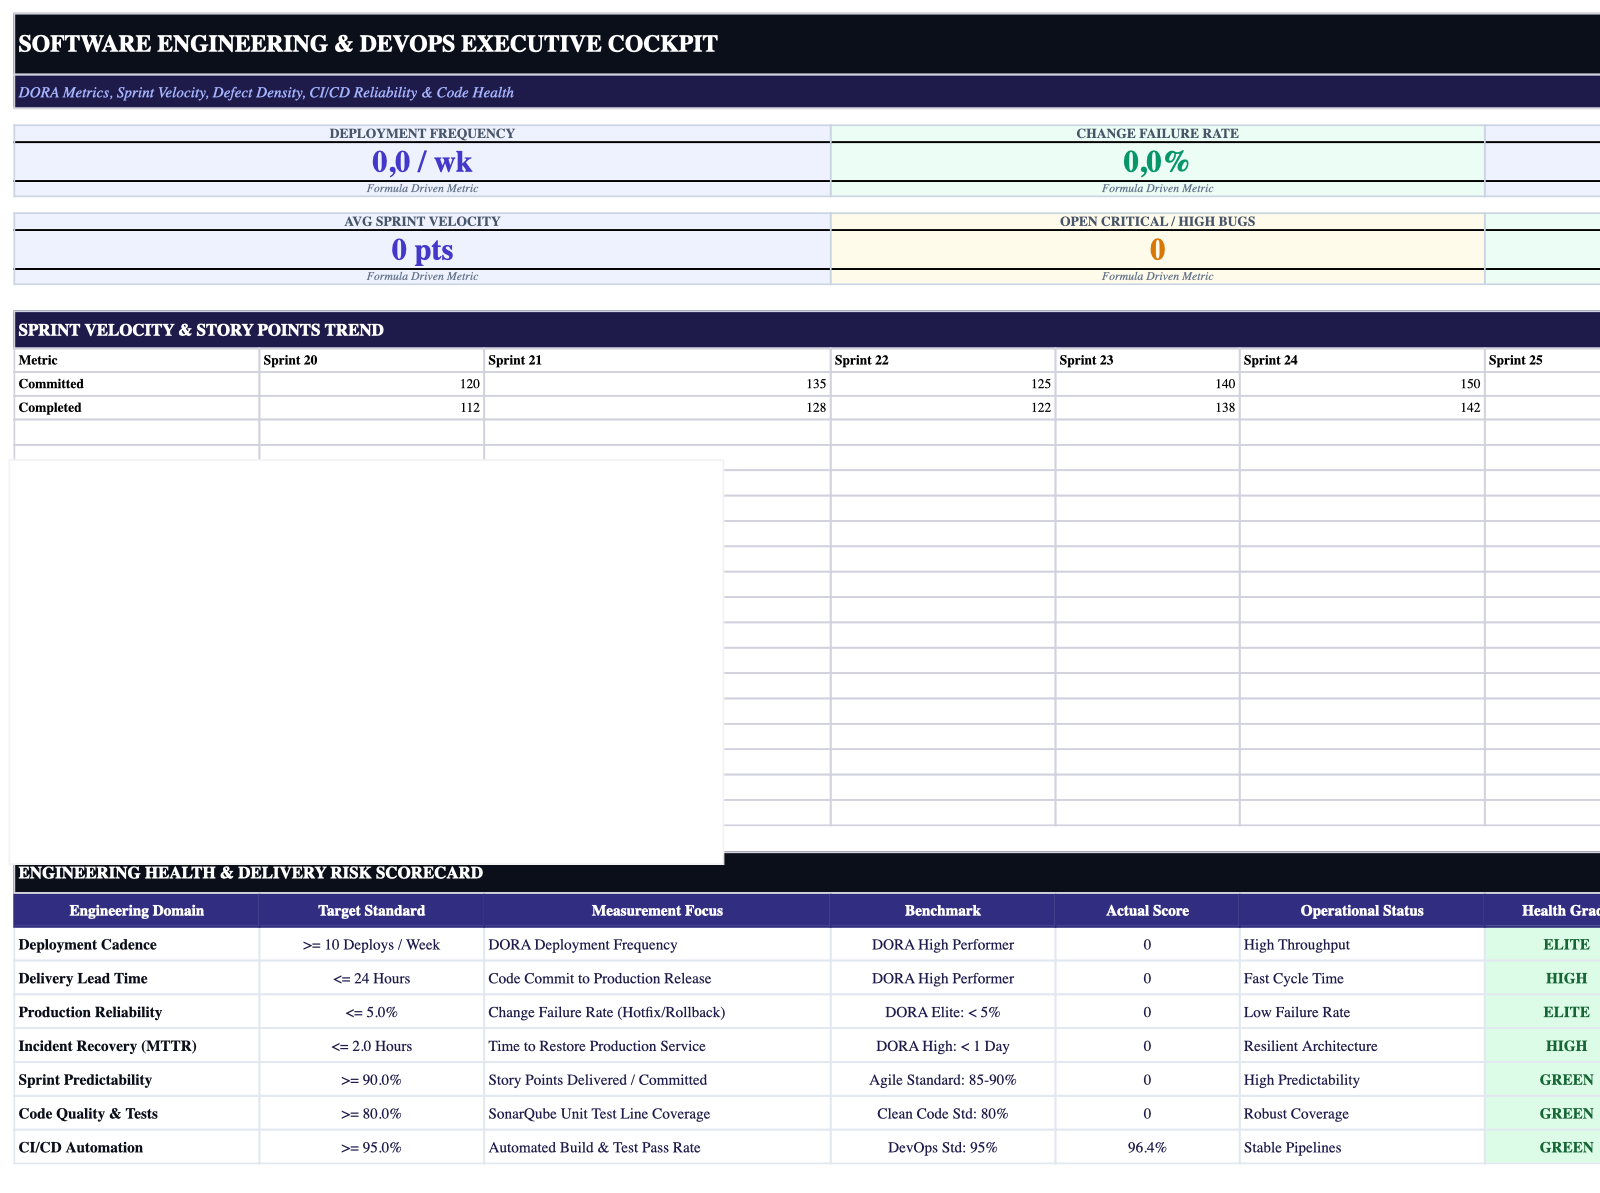Select Committed value 135 for Sprint 21
Viewport: 1600px width, 1193px height.
[657, 384]
